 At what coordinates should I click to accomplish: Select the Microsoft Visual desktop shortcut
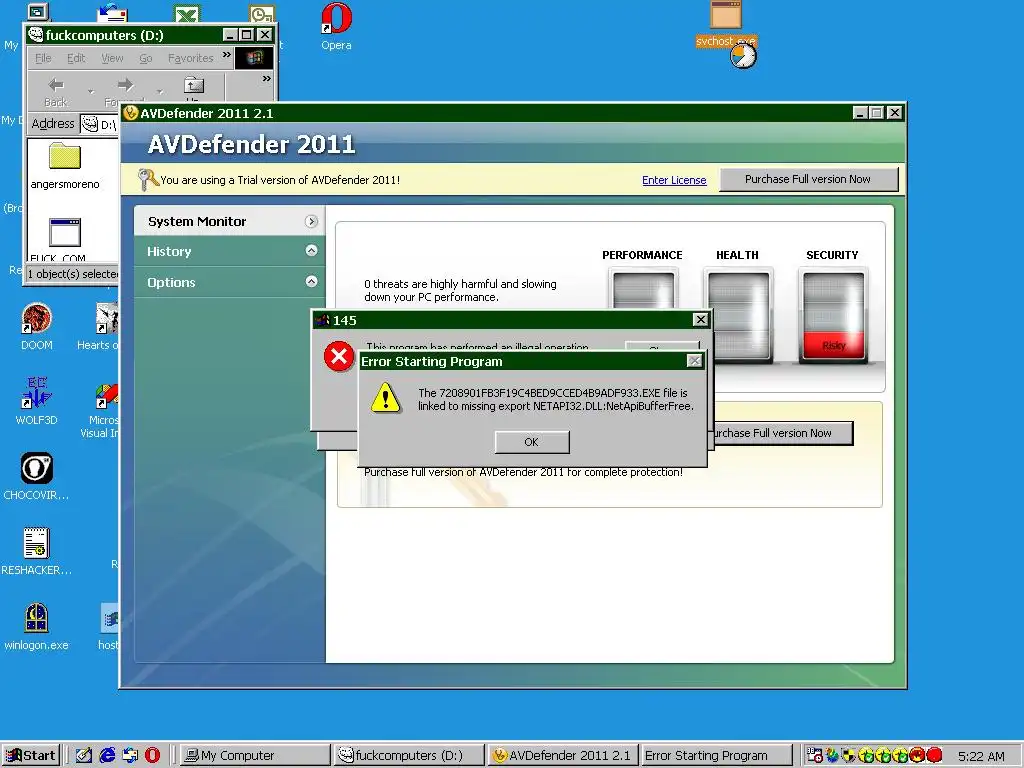pos(99,411)
